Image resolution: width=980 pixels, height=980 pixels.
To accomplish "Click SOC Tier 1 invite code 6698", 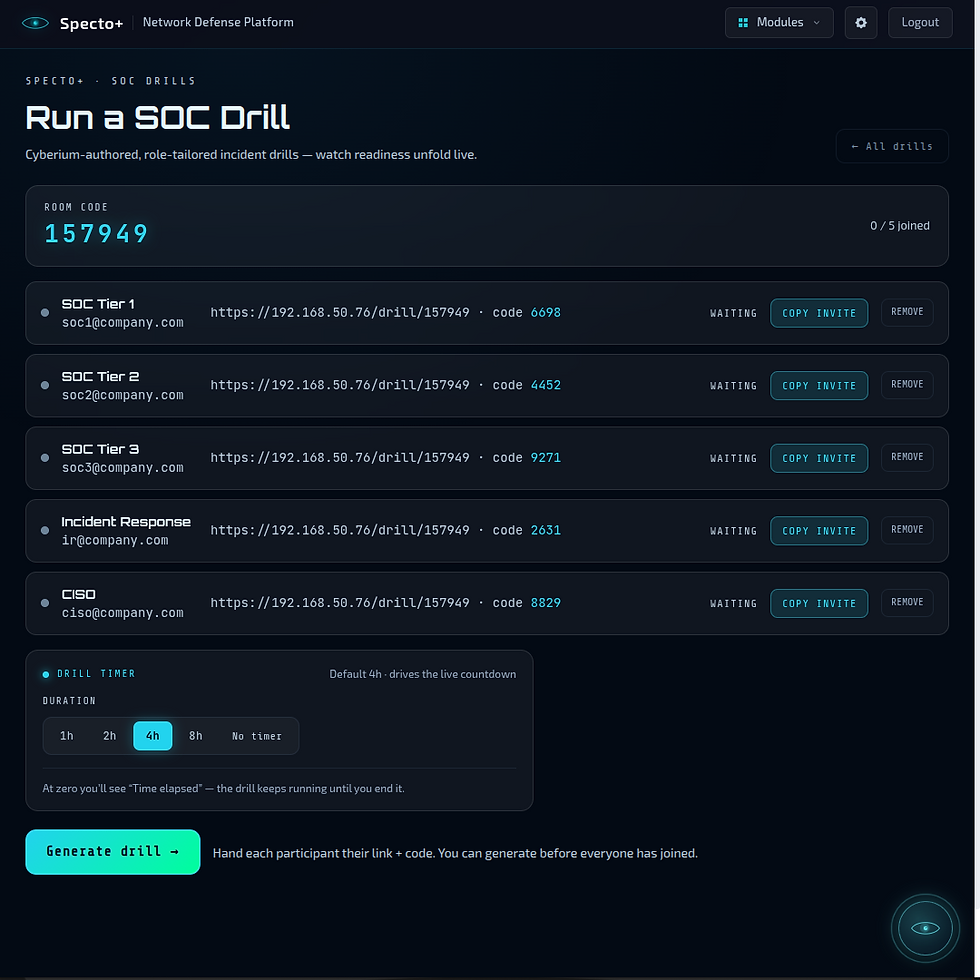I will coord(546,312).
